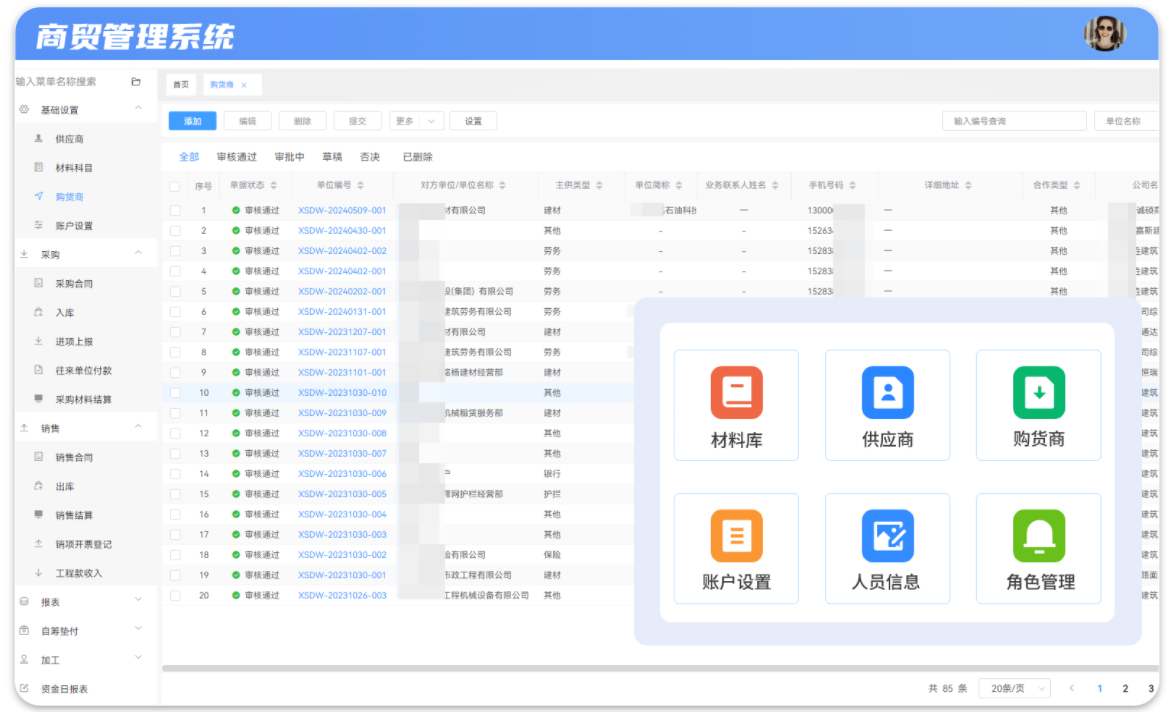Screen dimensions: 1170x712
Task: Switch to the 首页 tab
Action: [x=181, y=84]
